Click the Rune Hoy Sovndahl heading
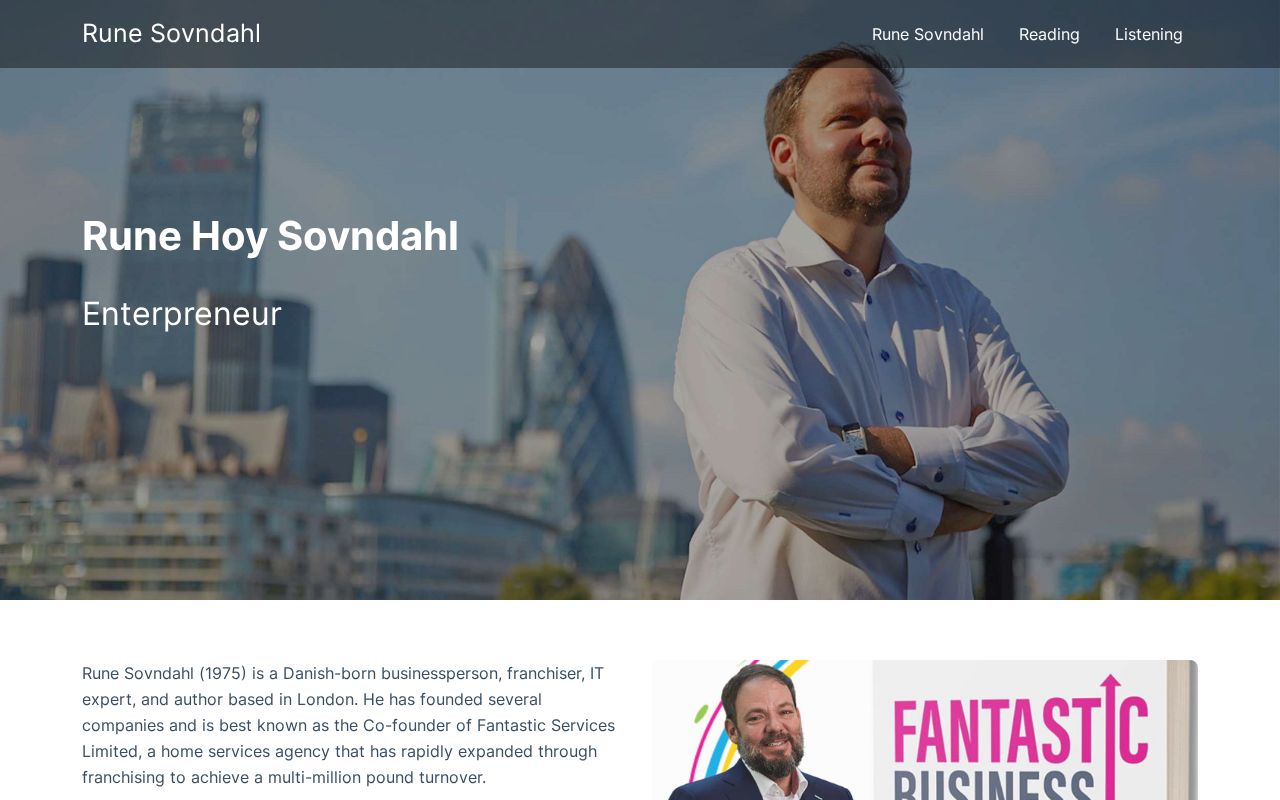The height and width of the screenshot is (800, 1280). (x=270, y=236)
